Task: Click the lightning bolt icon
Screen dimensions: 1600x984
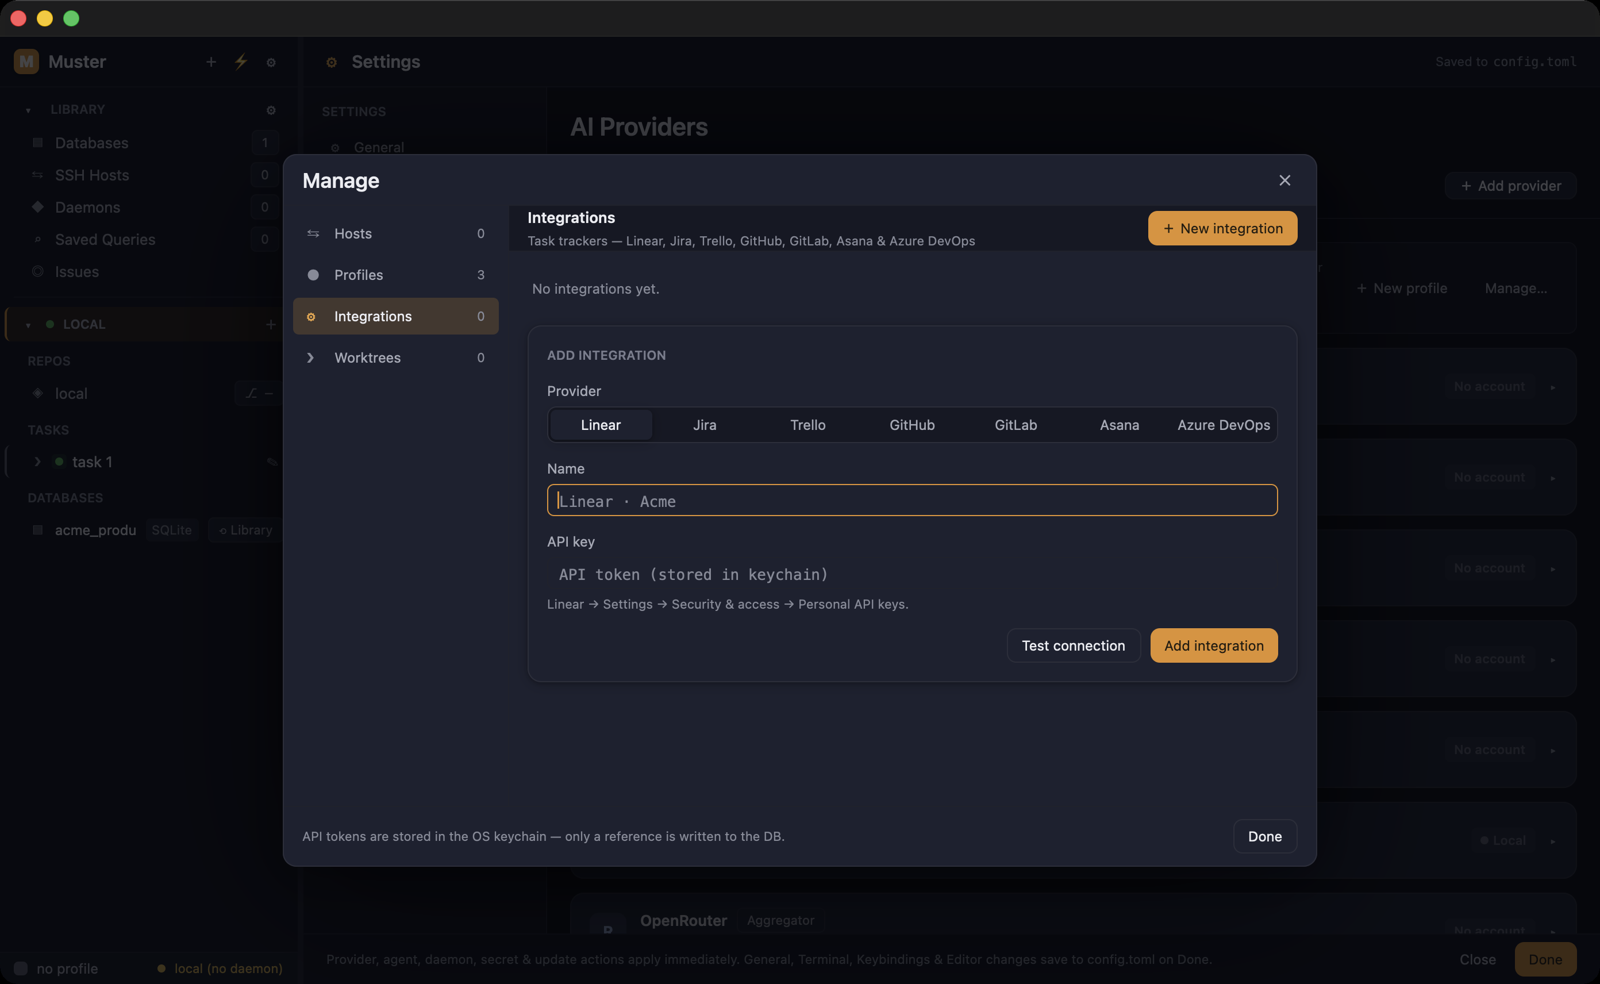Action: [x=241, y=62]
